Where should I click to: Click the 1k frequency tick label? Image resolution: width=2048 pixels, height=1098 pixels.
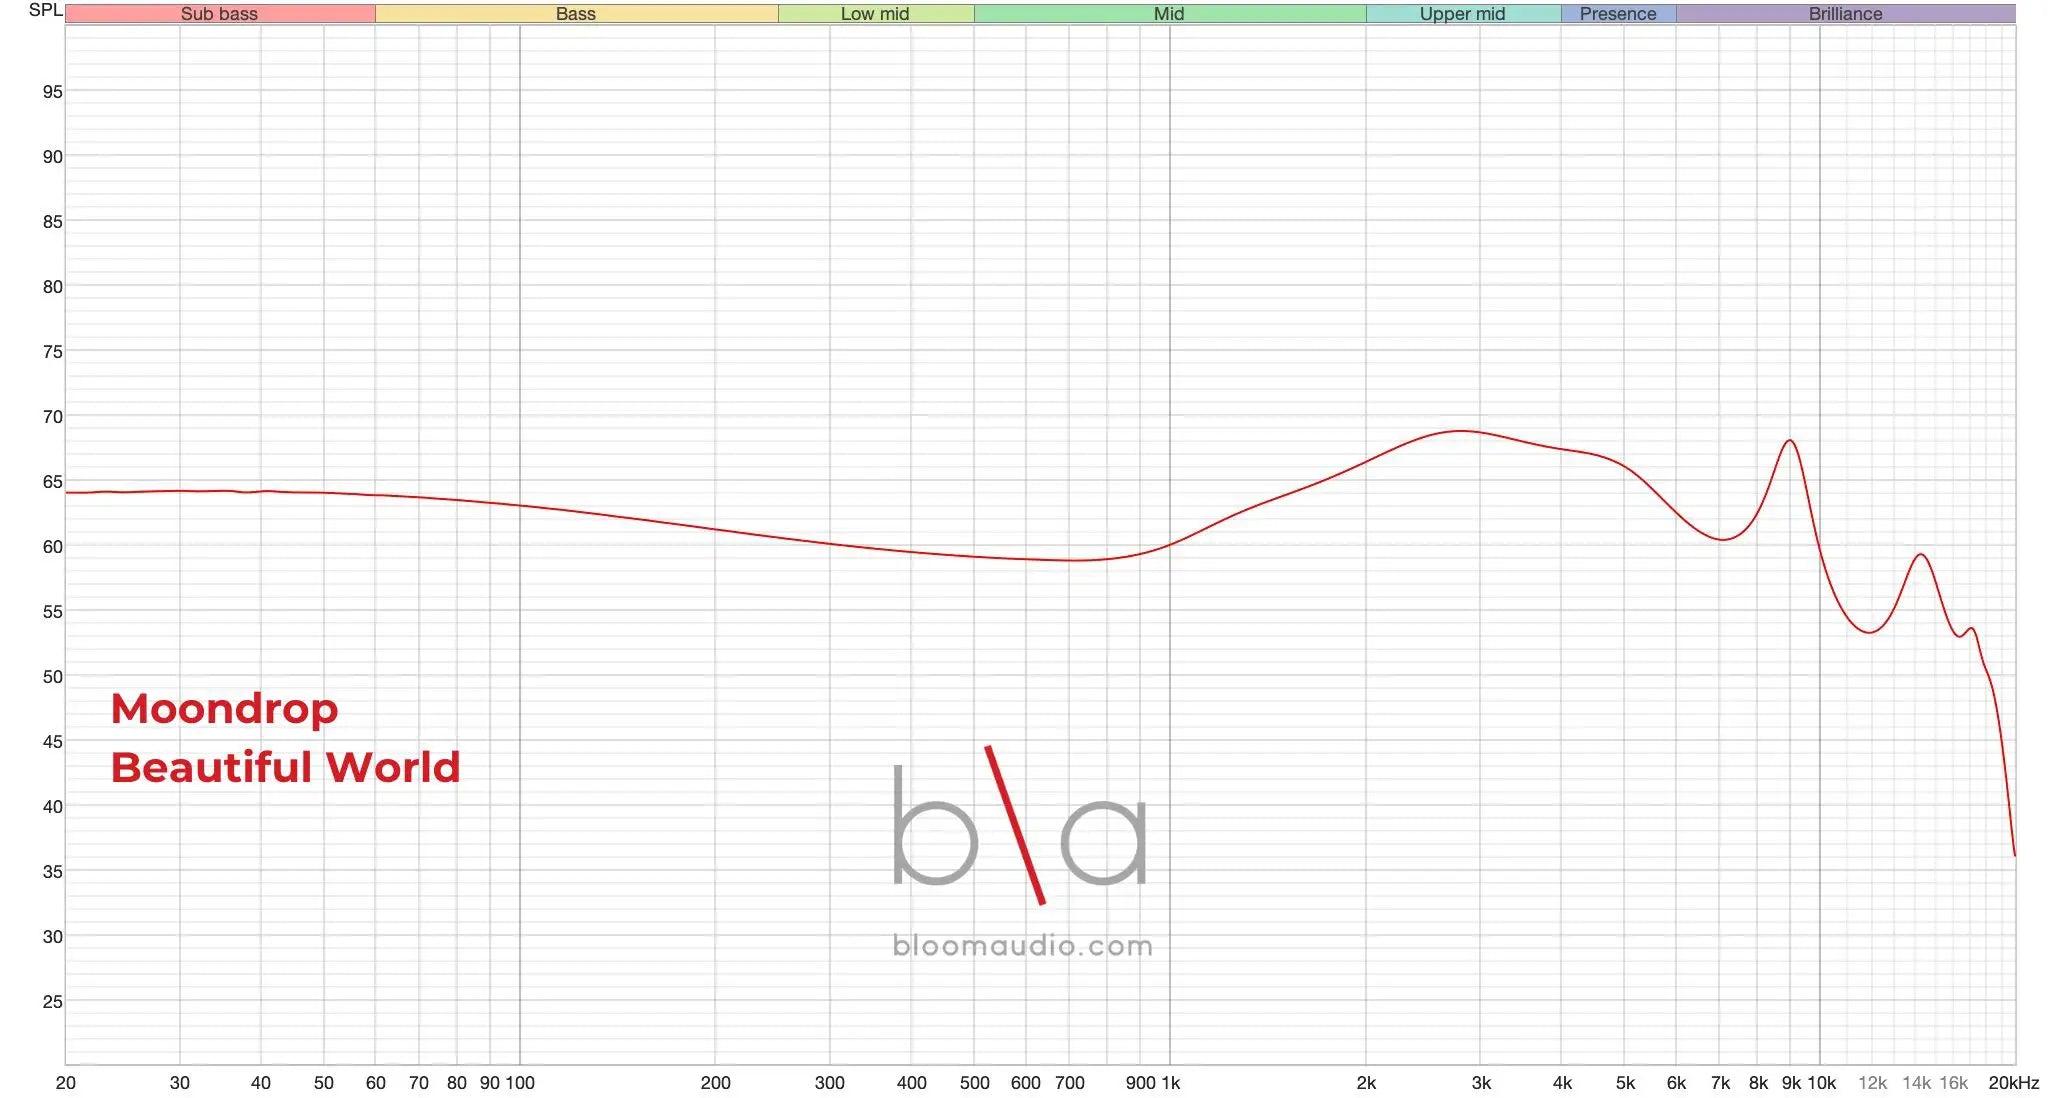pyautogui.click(x=1172, y=1083)
